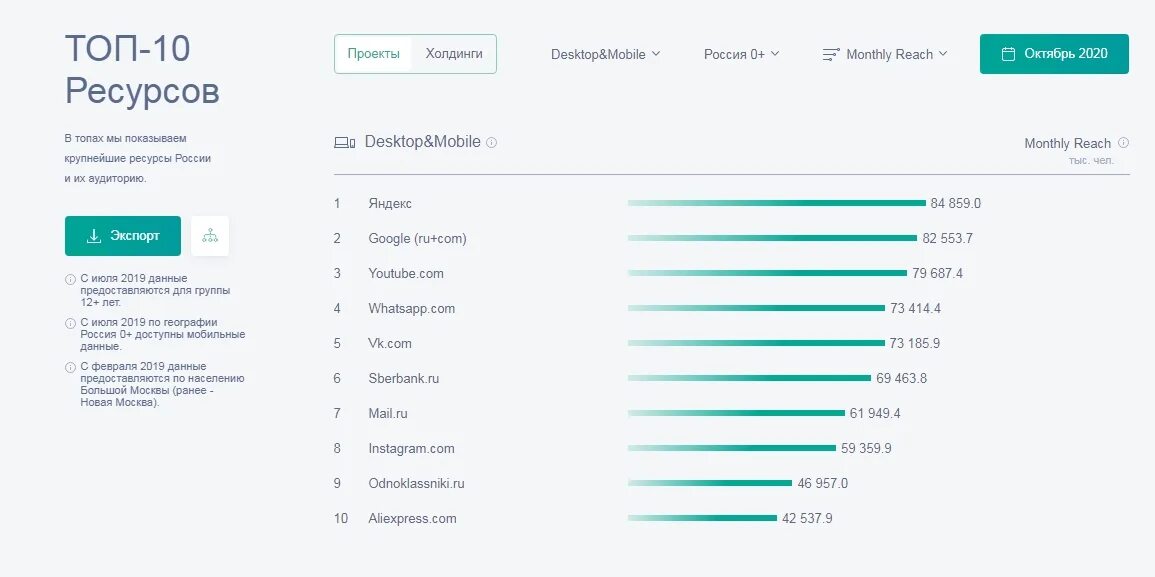Click the value 79 687.4
Viewport: 1155px width, 577px height.
(x=937, y=273)
